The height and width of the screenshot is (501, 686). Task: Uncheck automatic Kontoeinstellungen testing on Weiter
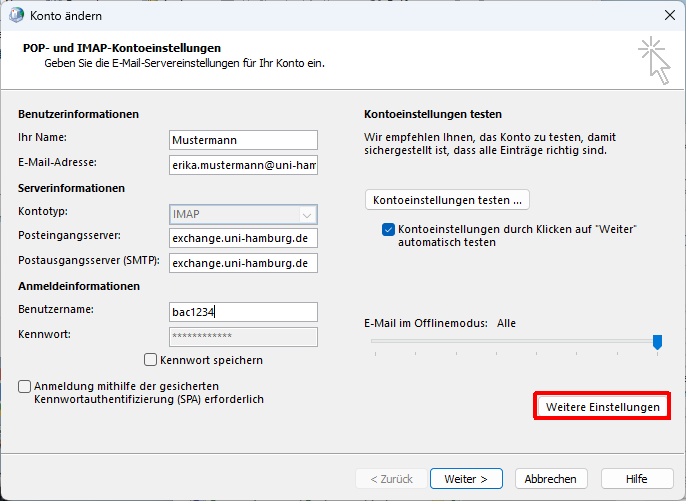coord(388,229)
